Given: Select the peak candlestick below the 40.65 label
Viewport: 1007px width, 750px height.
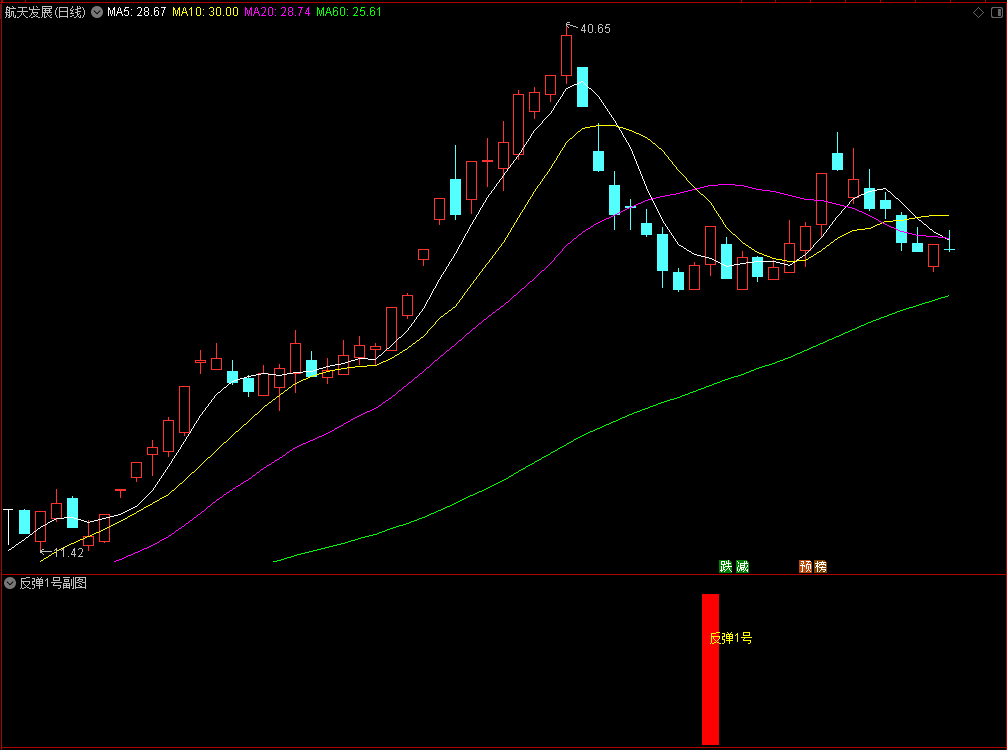Looking at the screenshot, I should click(x=566, y=55).
